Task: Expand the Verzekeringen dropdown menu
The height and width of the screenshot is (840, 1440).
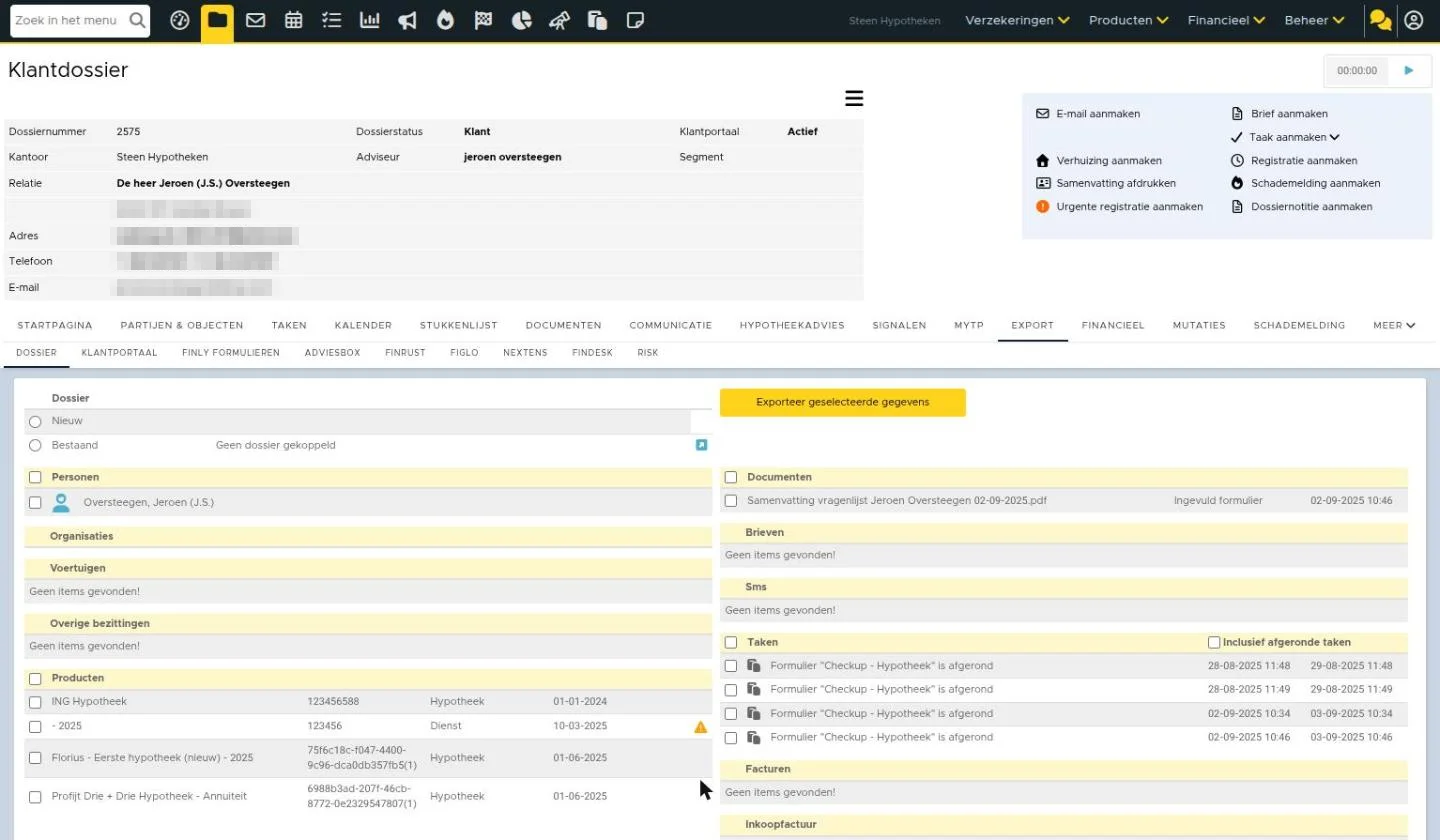Action: click(1017, 20)
